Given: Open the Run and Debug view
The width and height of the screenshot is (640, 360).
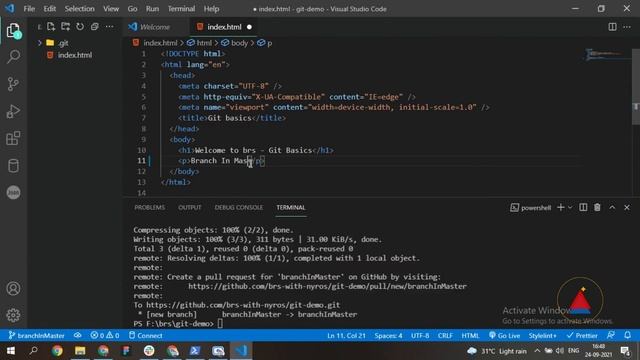Looking at the screenshot, I should [x=13, y=111].
